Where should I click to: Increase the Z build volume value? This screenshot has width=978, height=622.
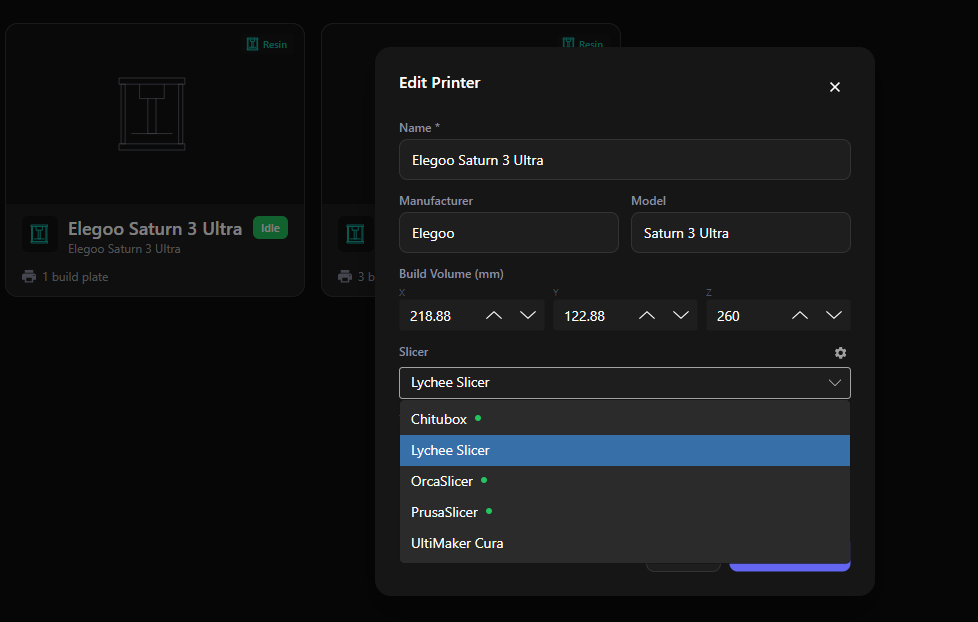point(800,316)
